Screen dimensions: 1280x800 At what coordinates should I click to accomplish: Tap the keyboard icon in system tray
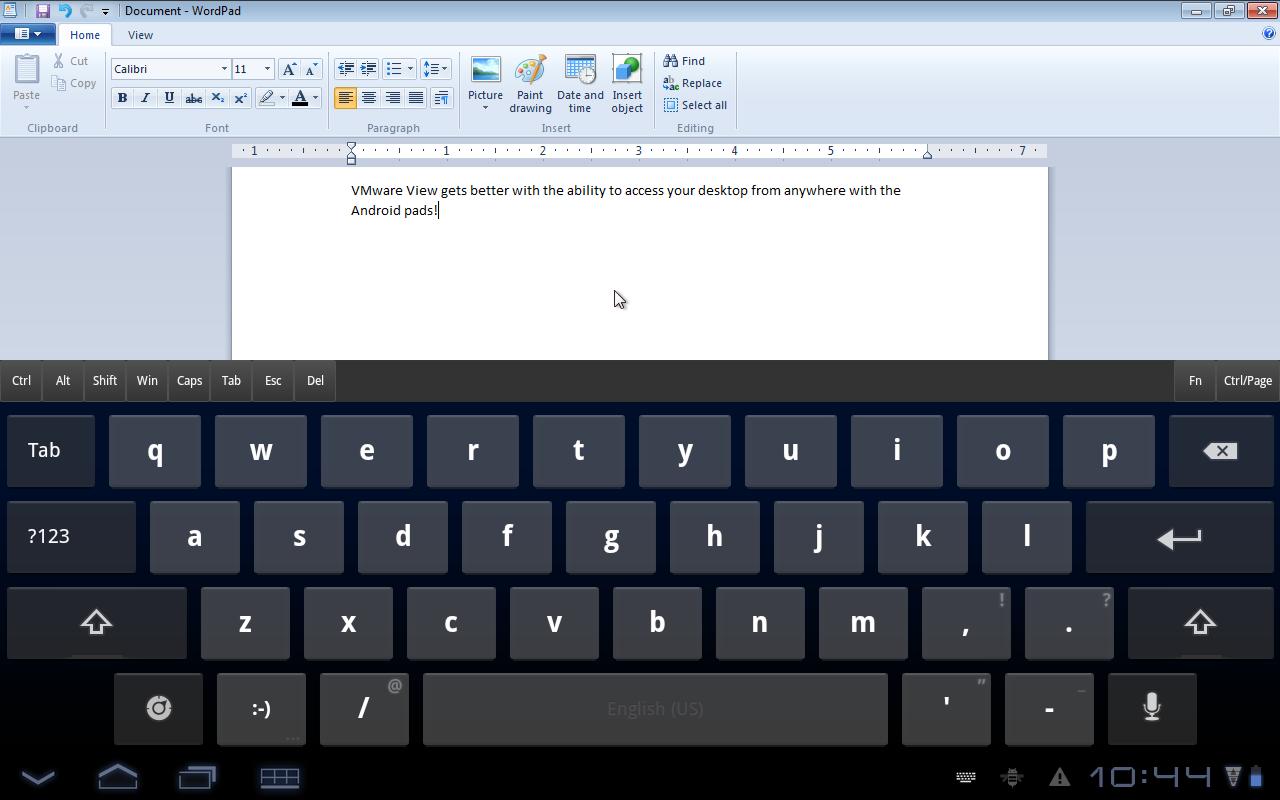coord(966,777)
